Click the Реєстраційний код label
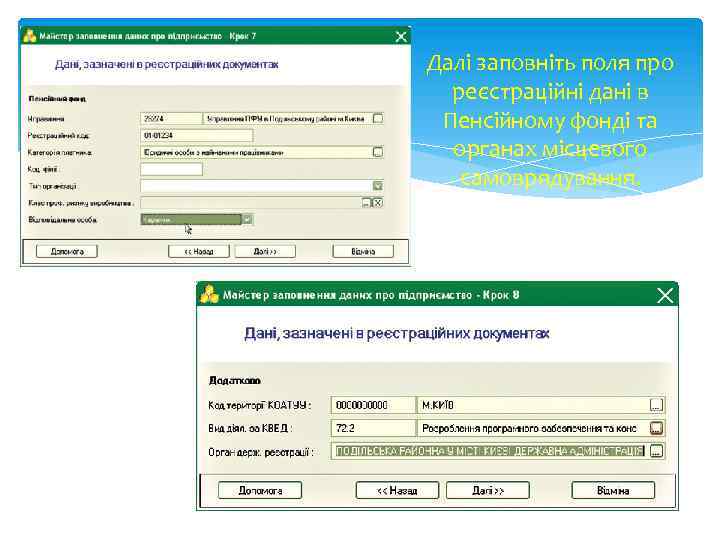Screen dimensions: 720x540 pyautogui.click(x=58, y=135)
